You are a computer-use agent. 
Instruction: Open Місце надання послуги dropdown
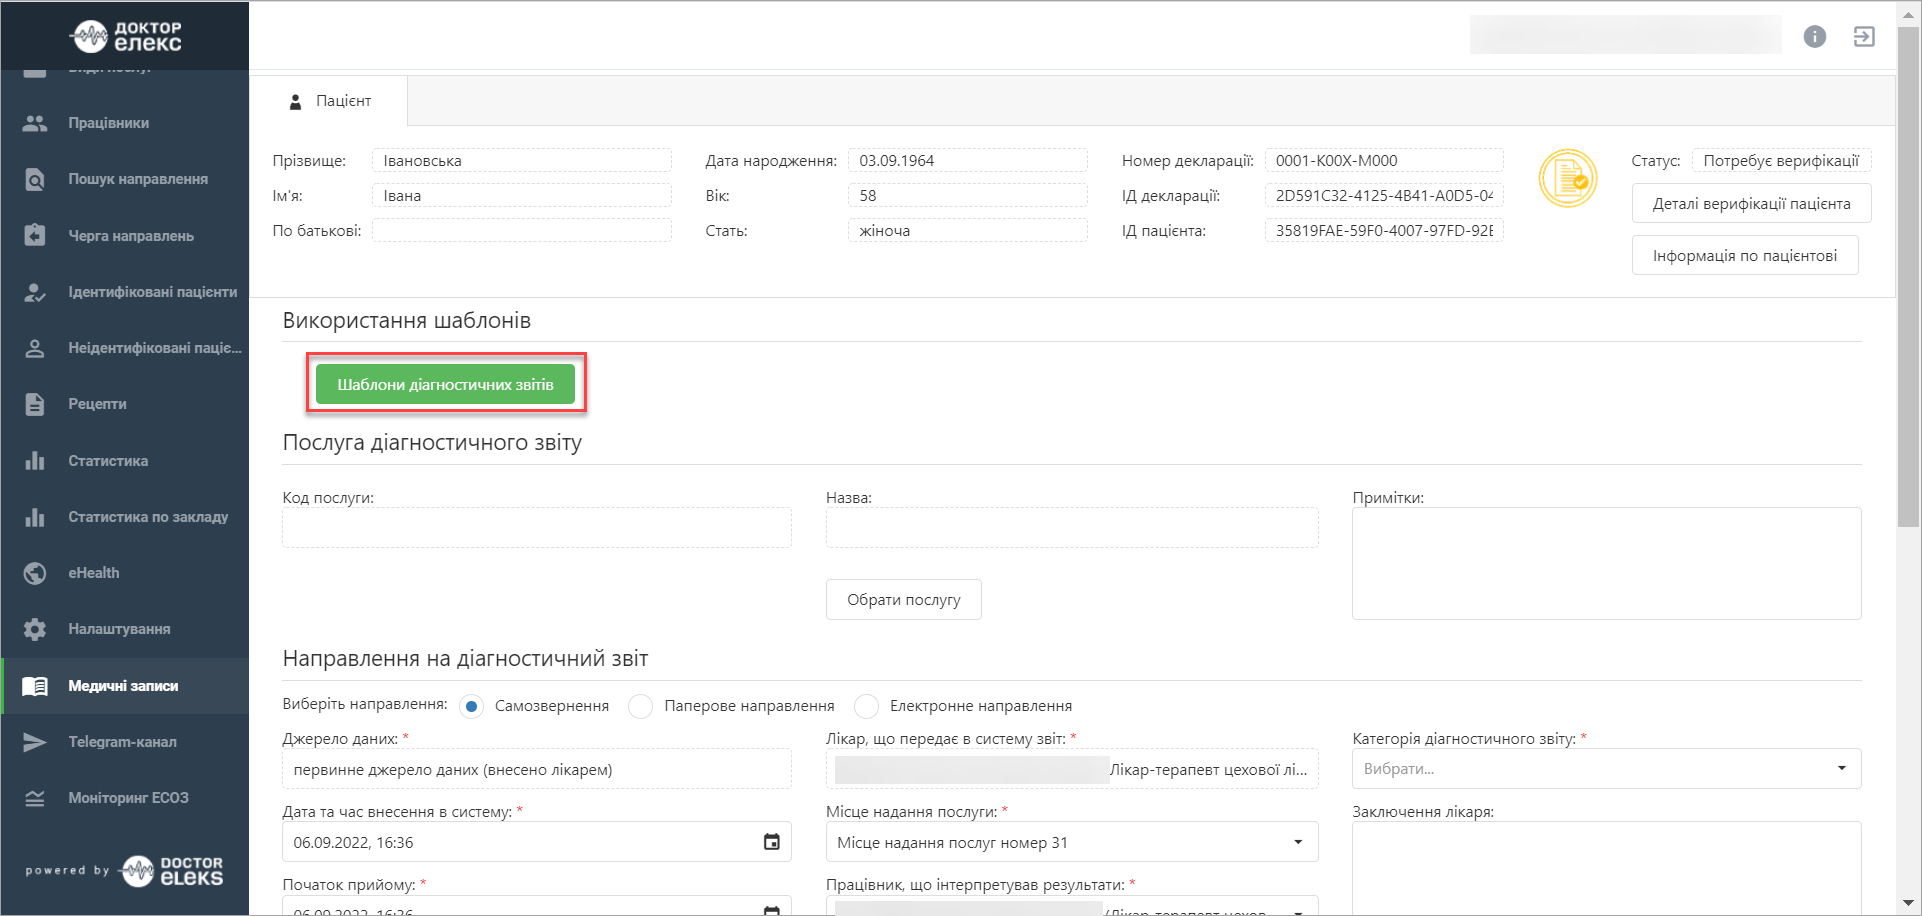pyautogui.click(x=1071, y=843)
